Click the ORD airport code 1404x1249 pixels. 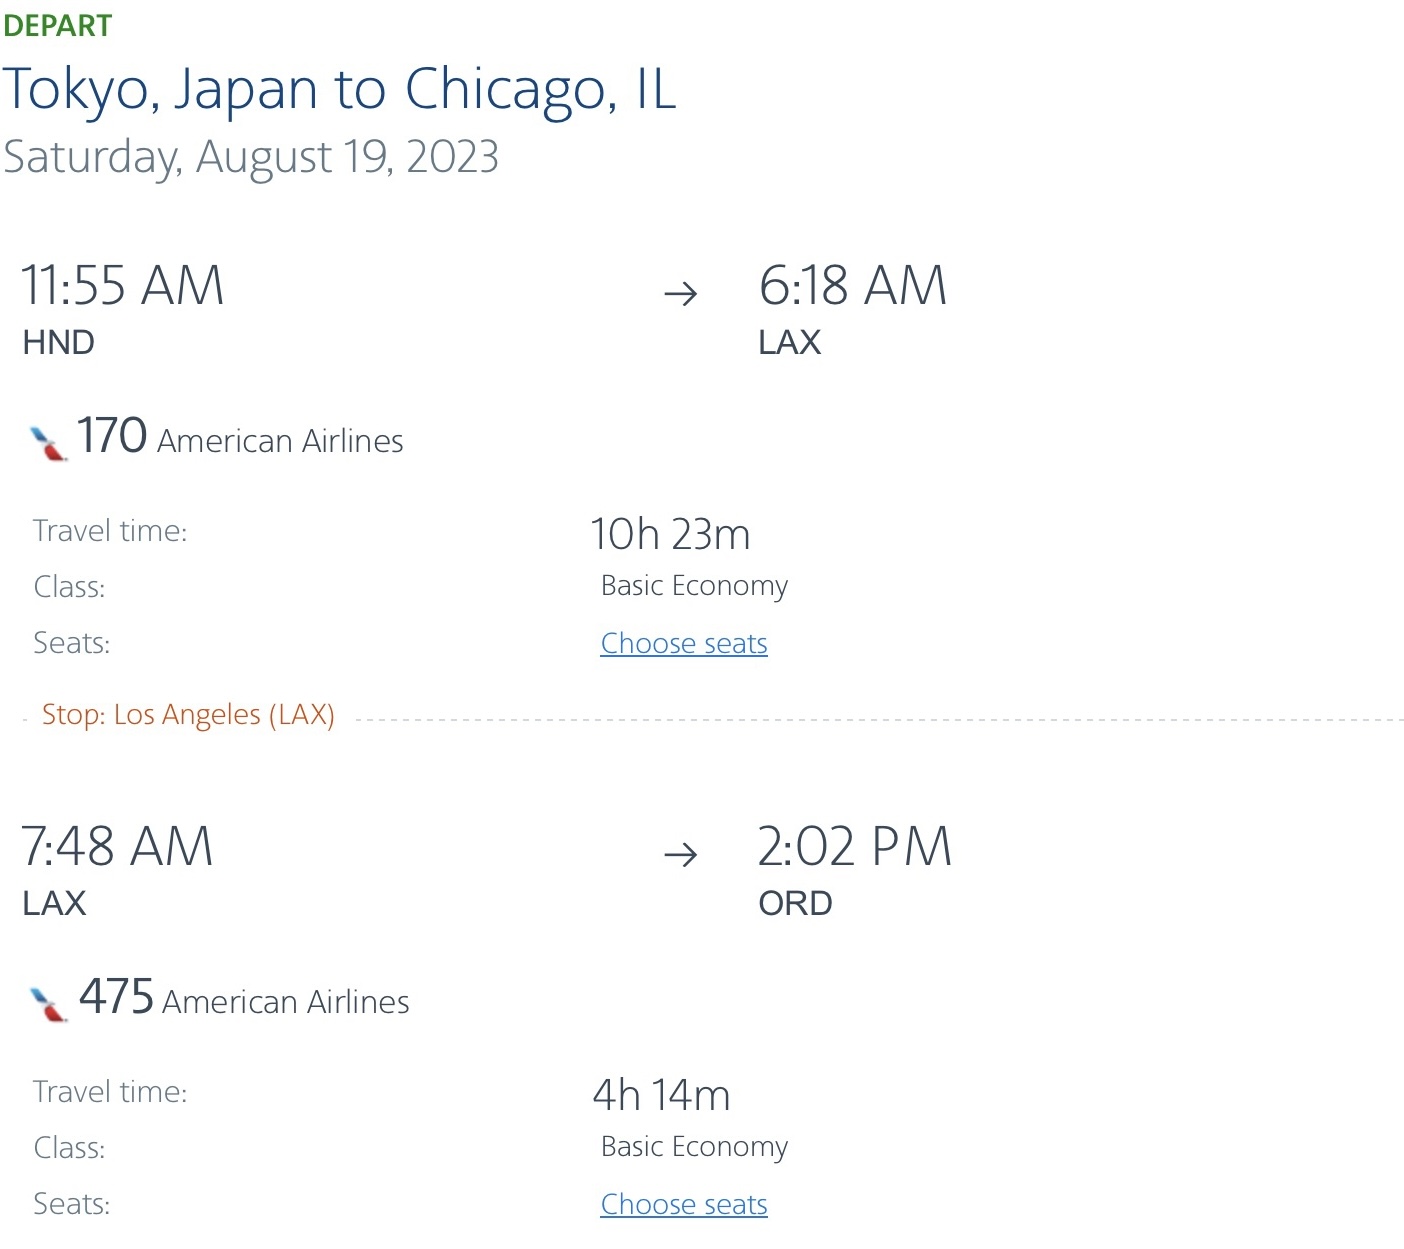point(795,904)
